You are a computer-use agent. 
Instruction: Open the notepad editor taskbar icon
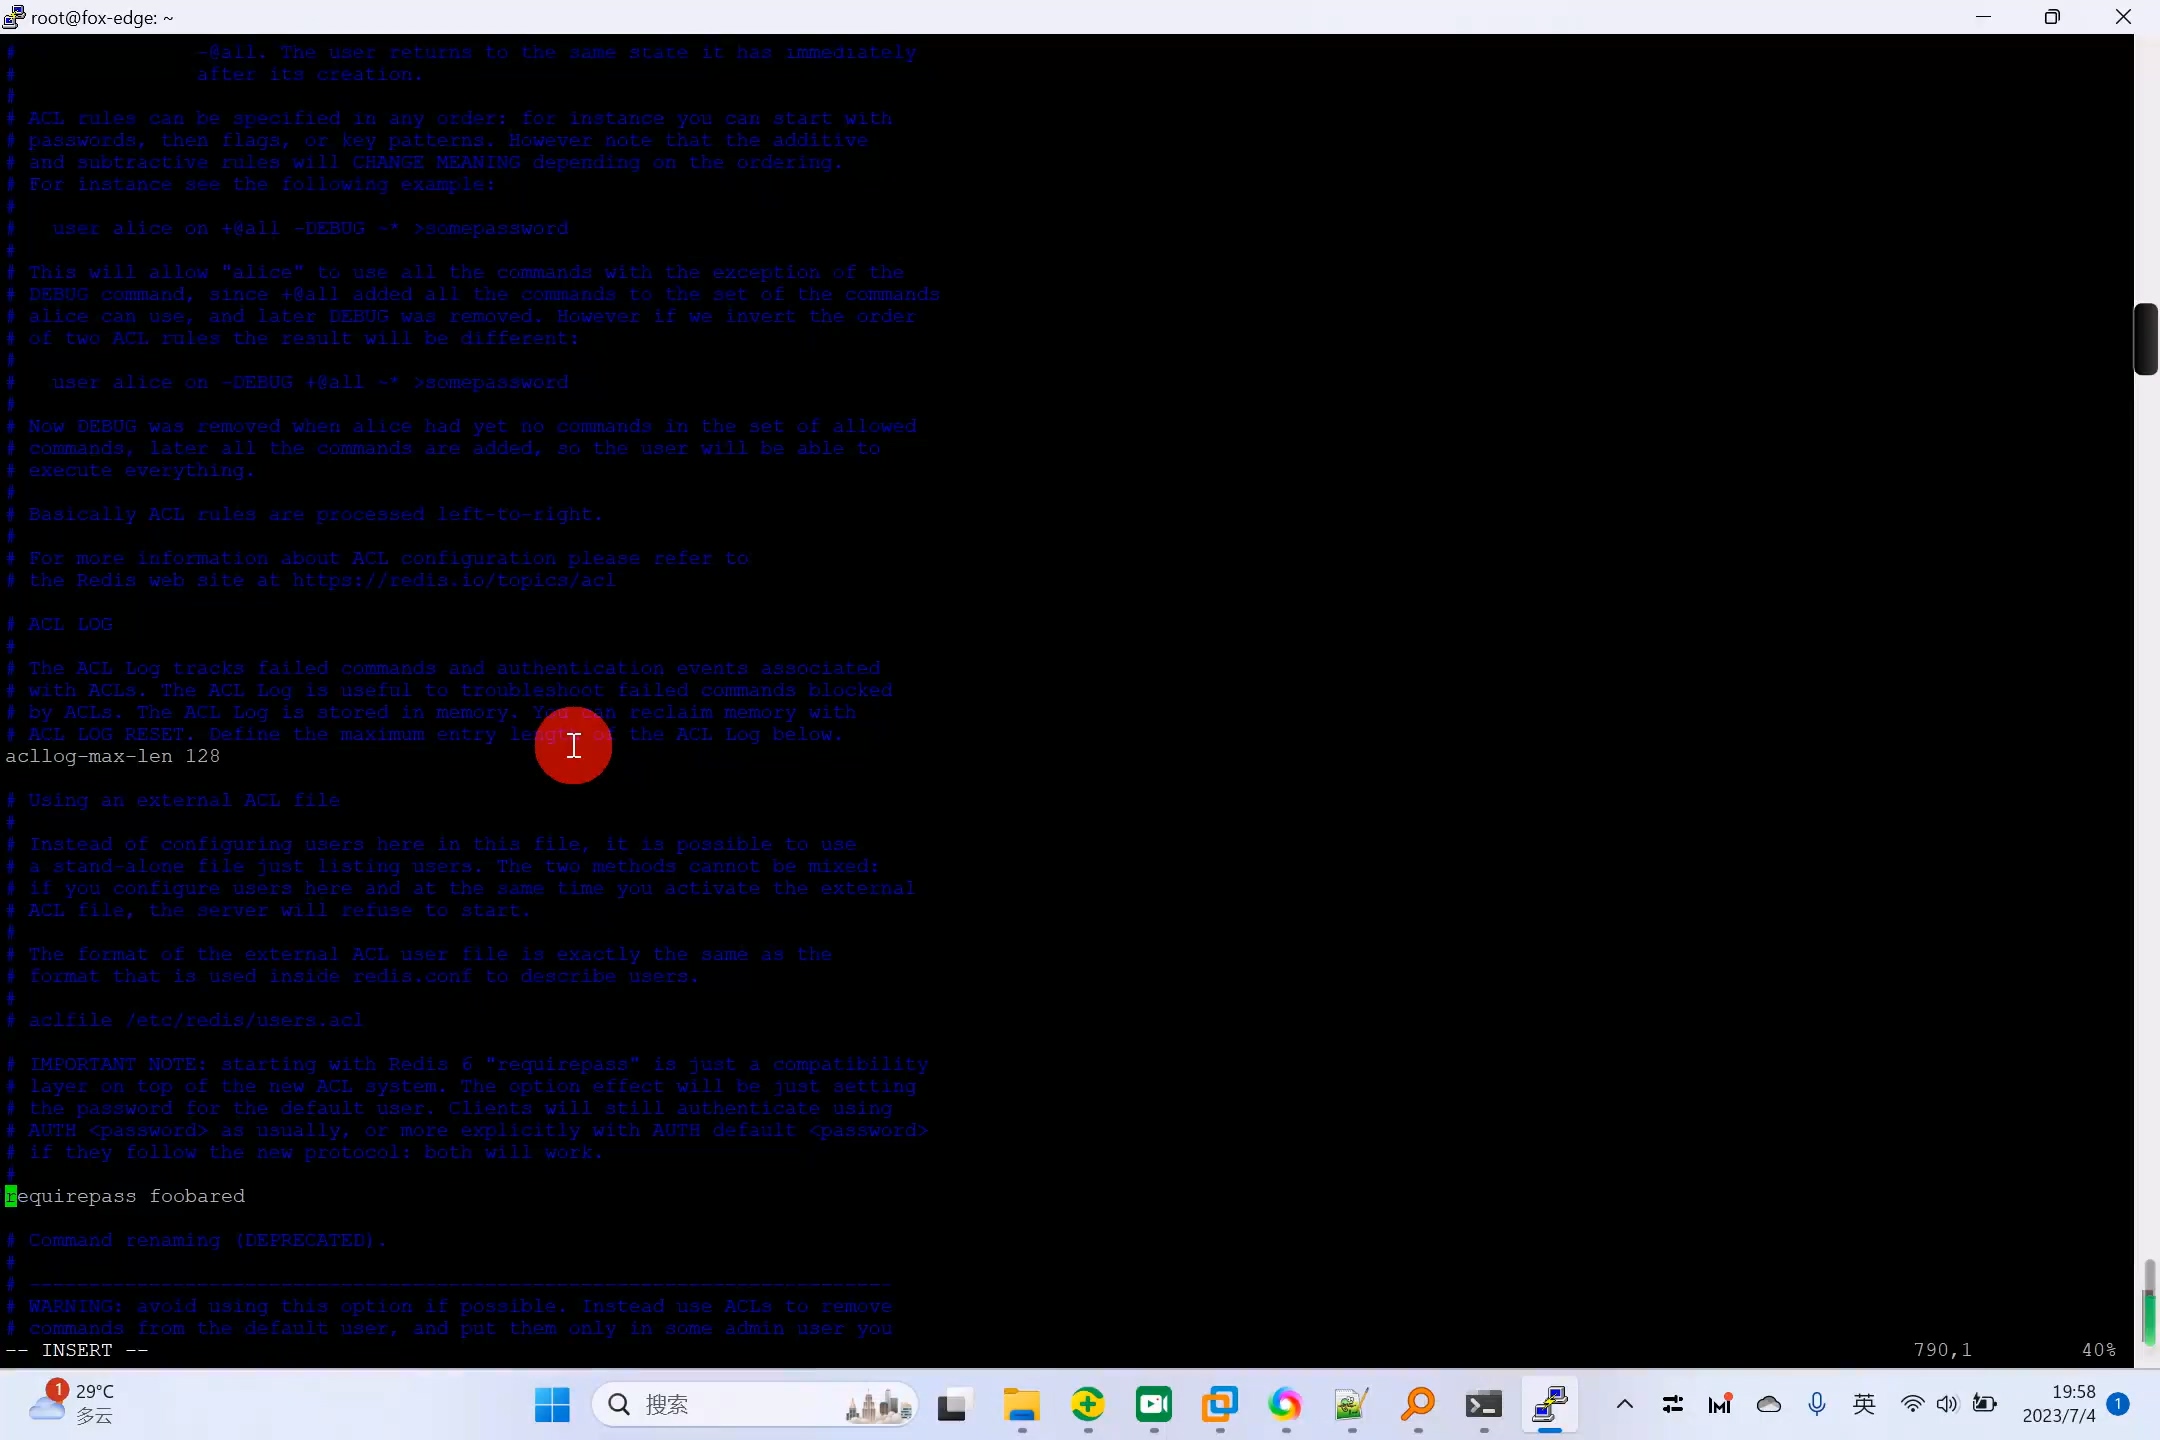click(1351, 1405)
